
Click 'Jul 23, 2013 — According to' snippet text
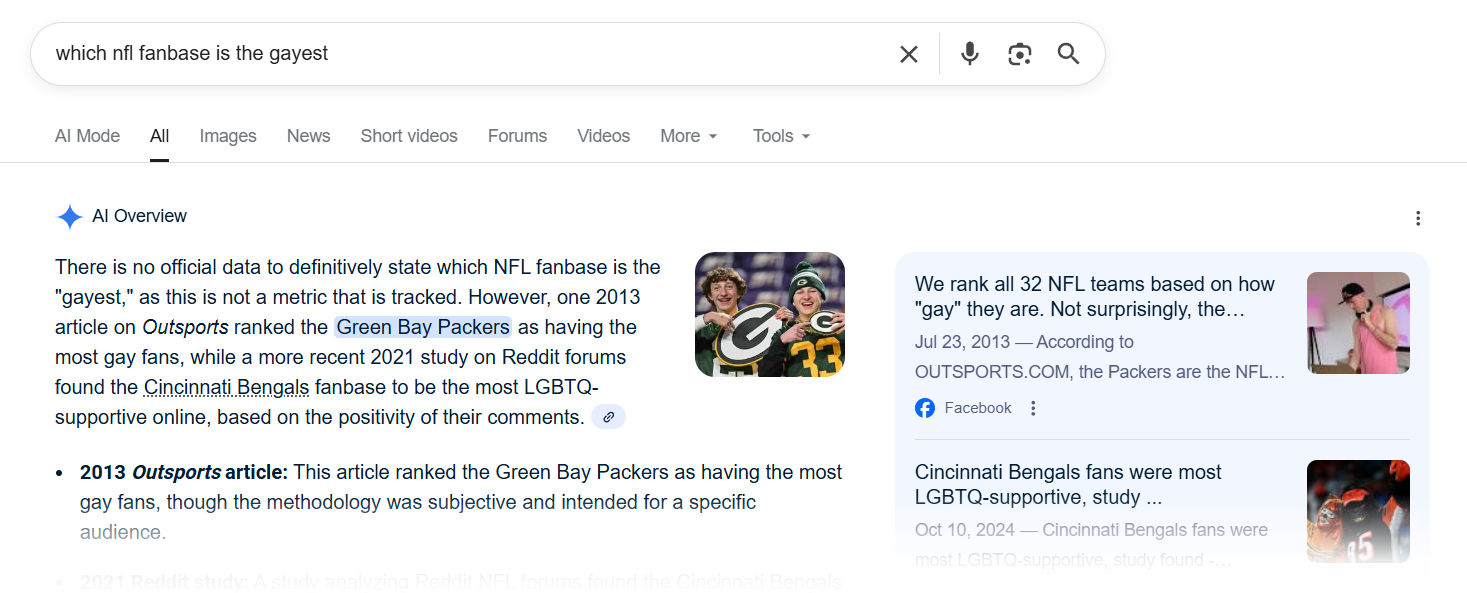click(x=1024, y=342)
